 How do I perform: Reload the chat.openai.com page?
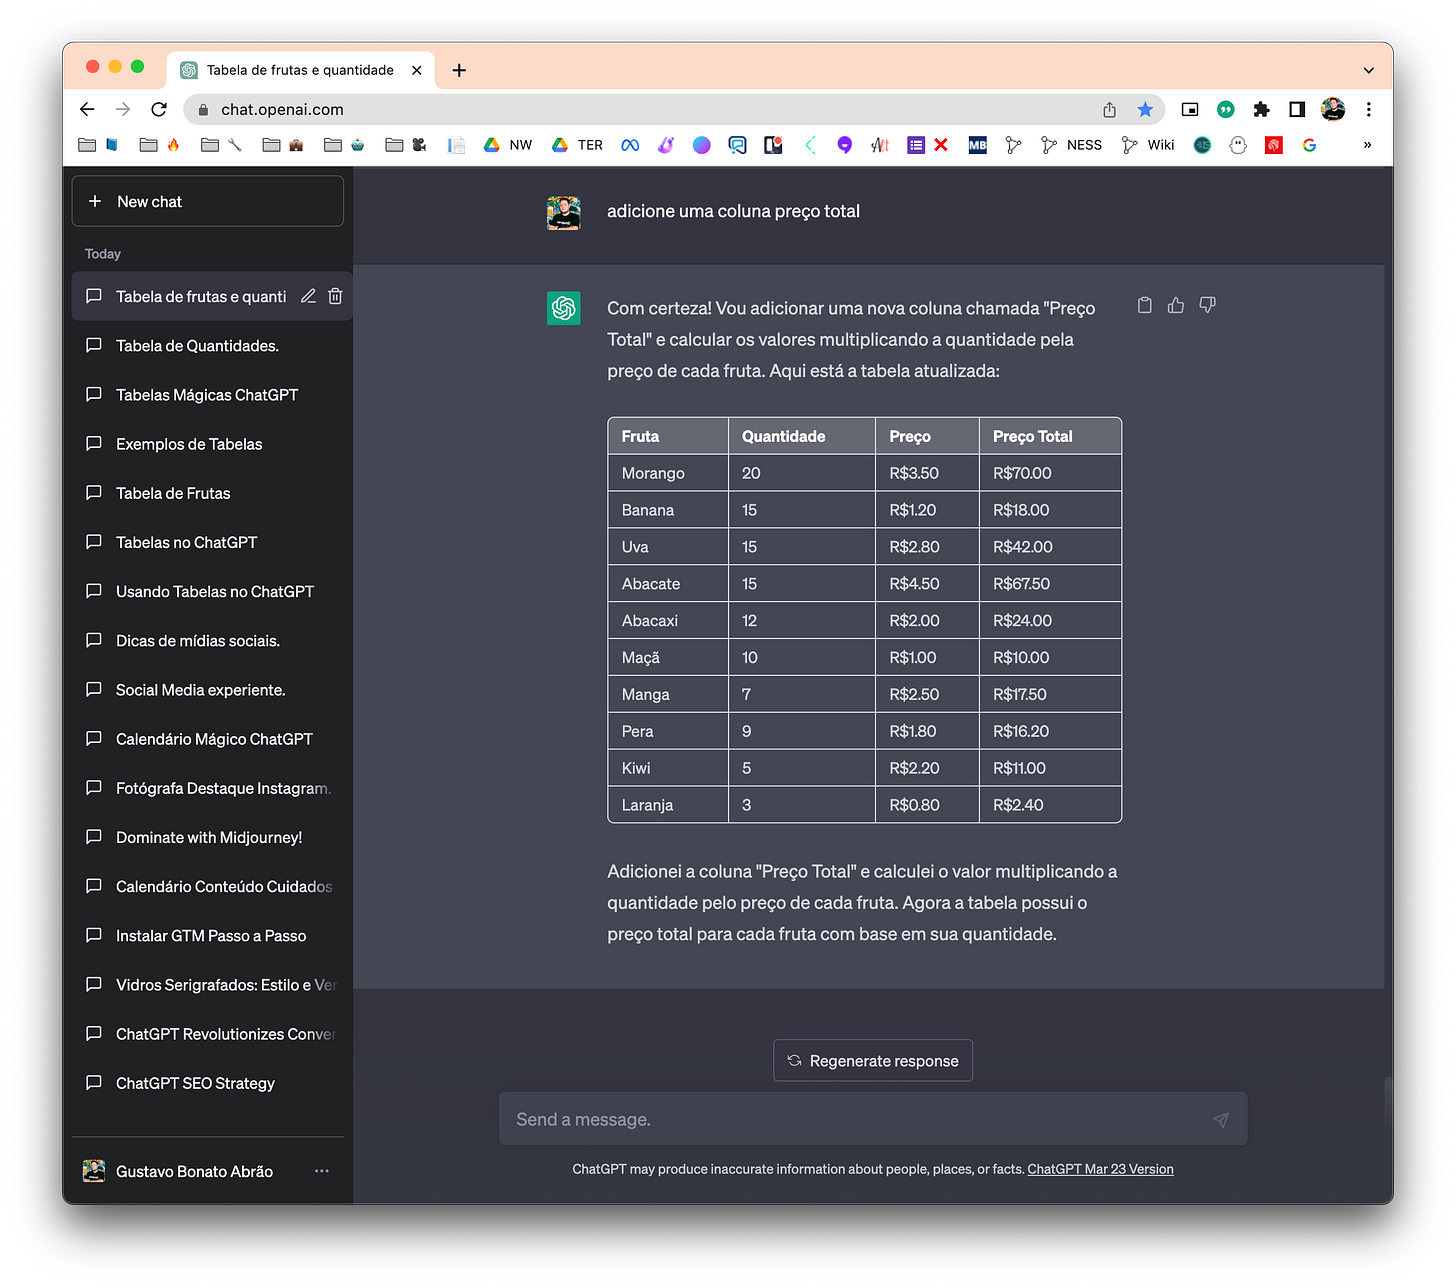point(159,109)
